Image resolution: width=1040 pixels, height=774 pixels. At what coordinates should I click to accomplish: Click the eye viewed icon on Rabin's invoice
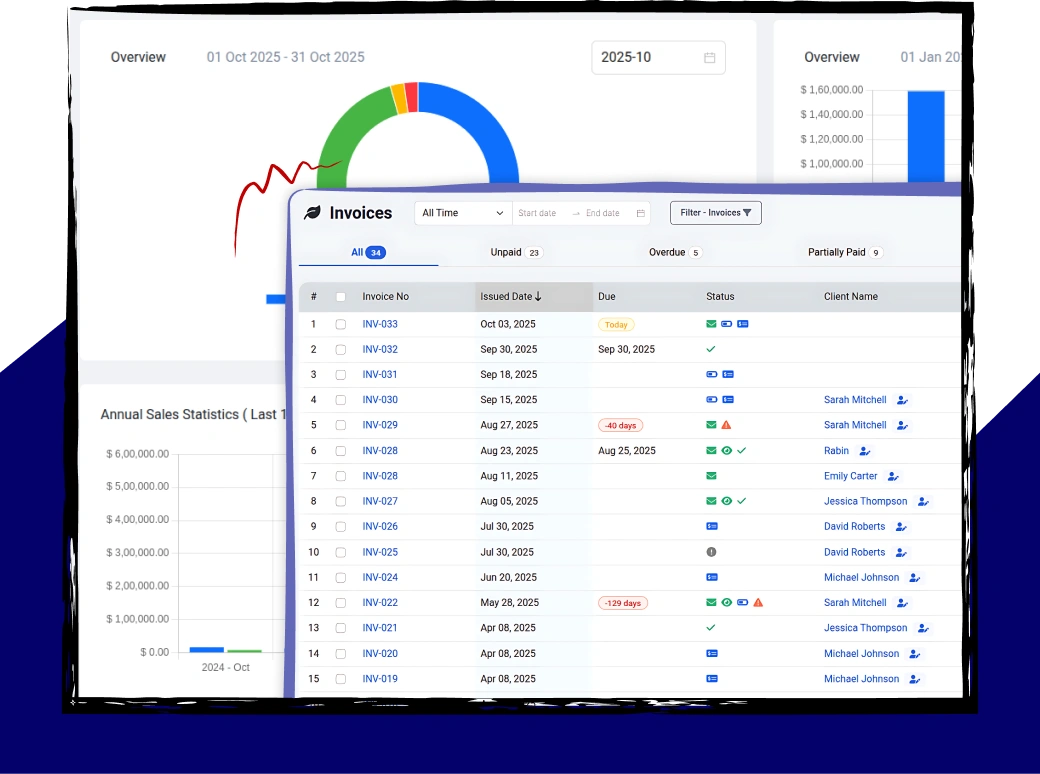[x=726, y=450]
